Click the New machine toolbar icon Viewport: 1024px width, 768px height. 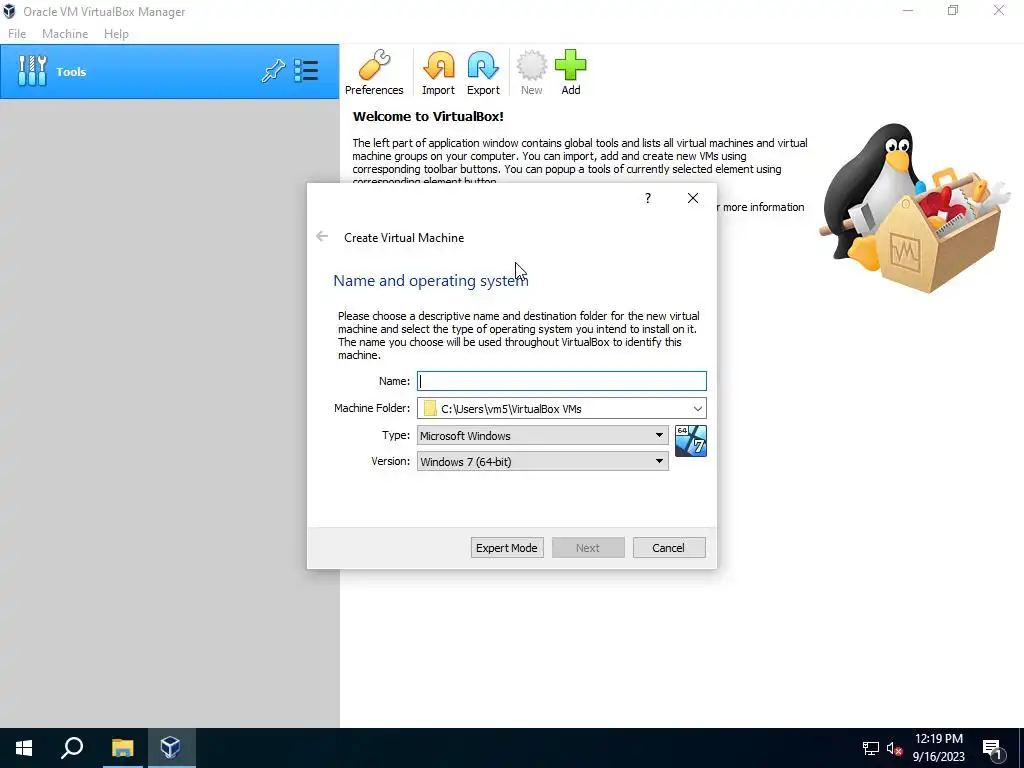pos(532,72)
